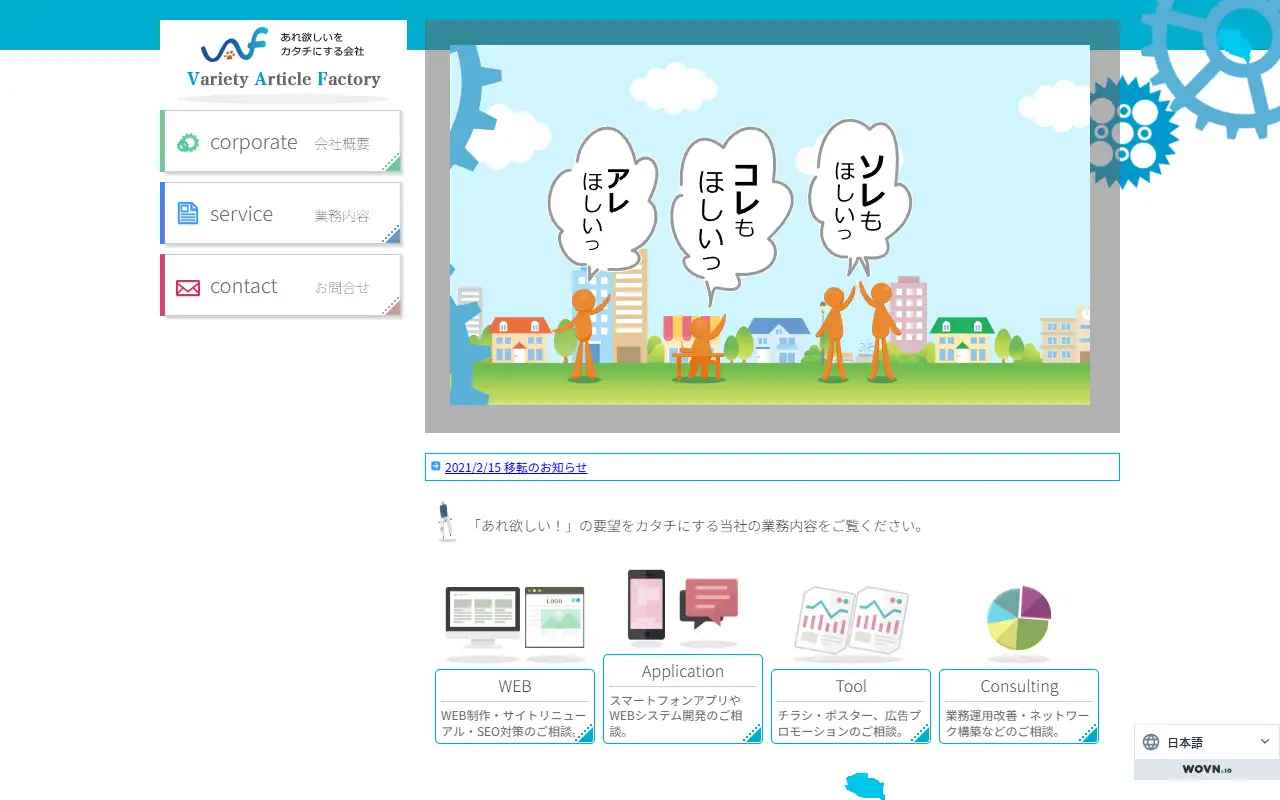Click the globe icon in the language selector
The width and height of the screenshot is (1280, 800).
(1151, 742)
